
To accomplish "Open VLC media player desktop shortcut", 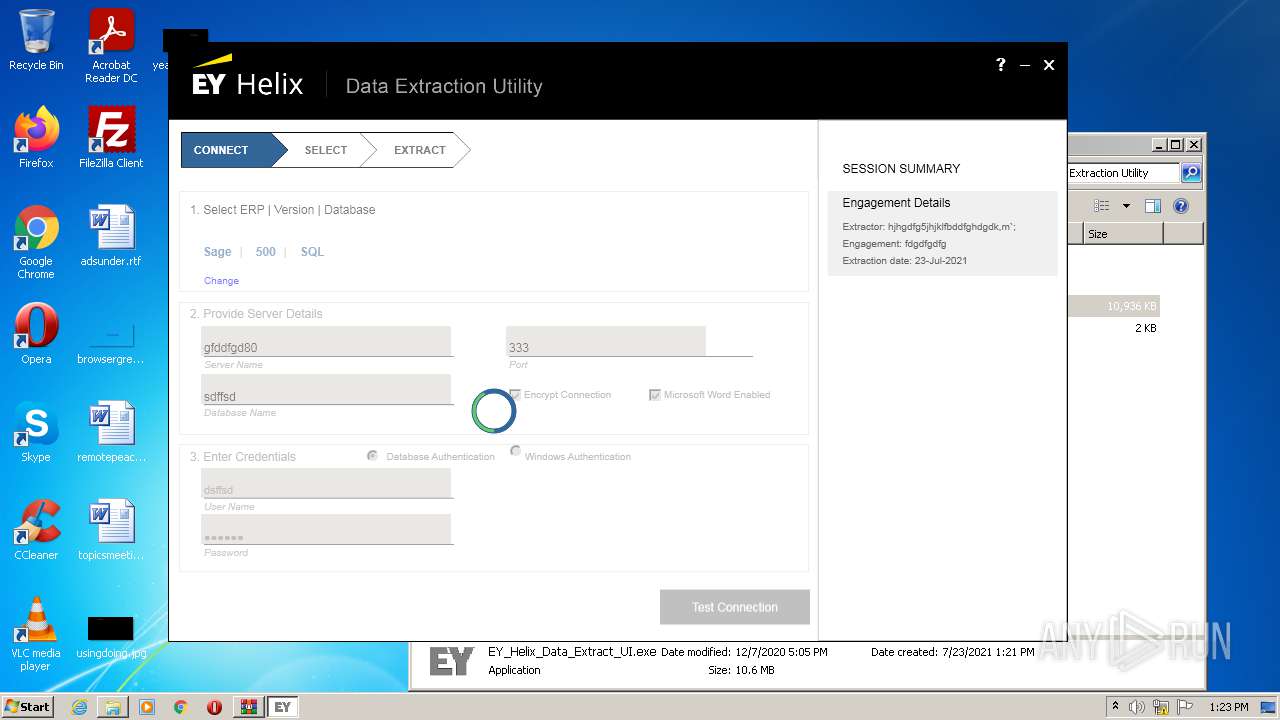I will point(36,634).
